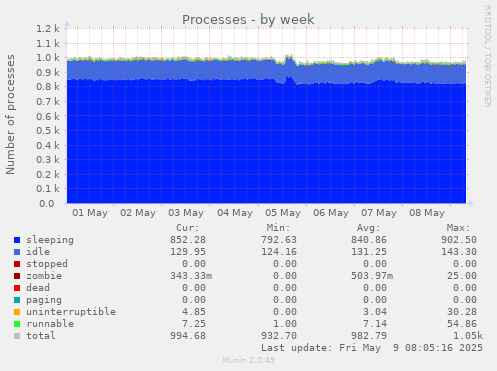This screenshot has width=497, height=371.
Task: Click the 'Cur:' column header
Action: coord(188,228)
